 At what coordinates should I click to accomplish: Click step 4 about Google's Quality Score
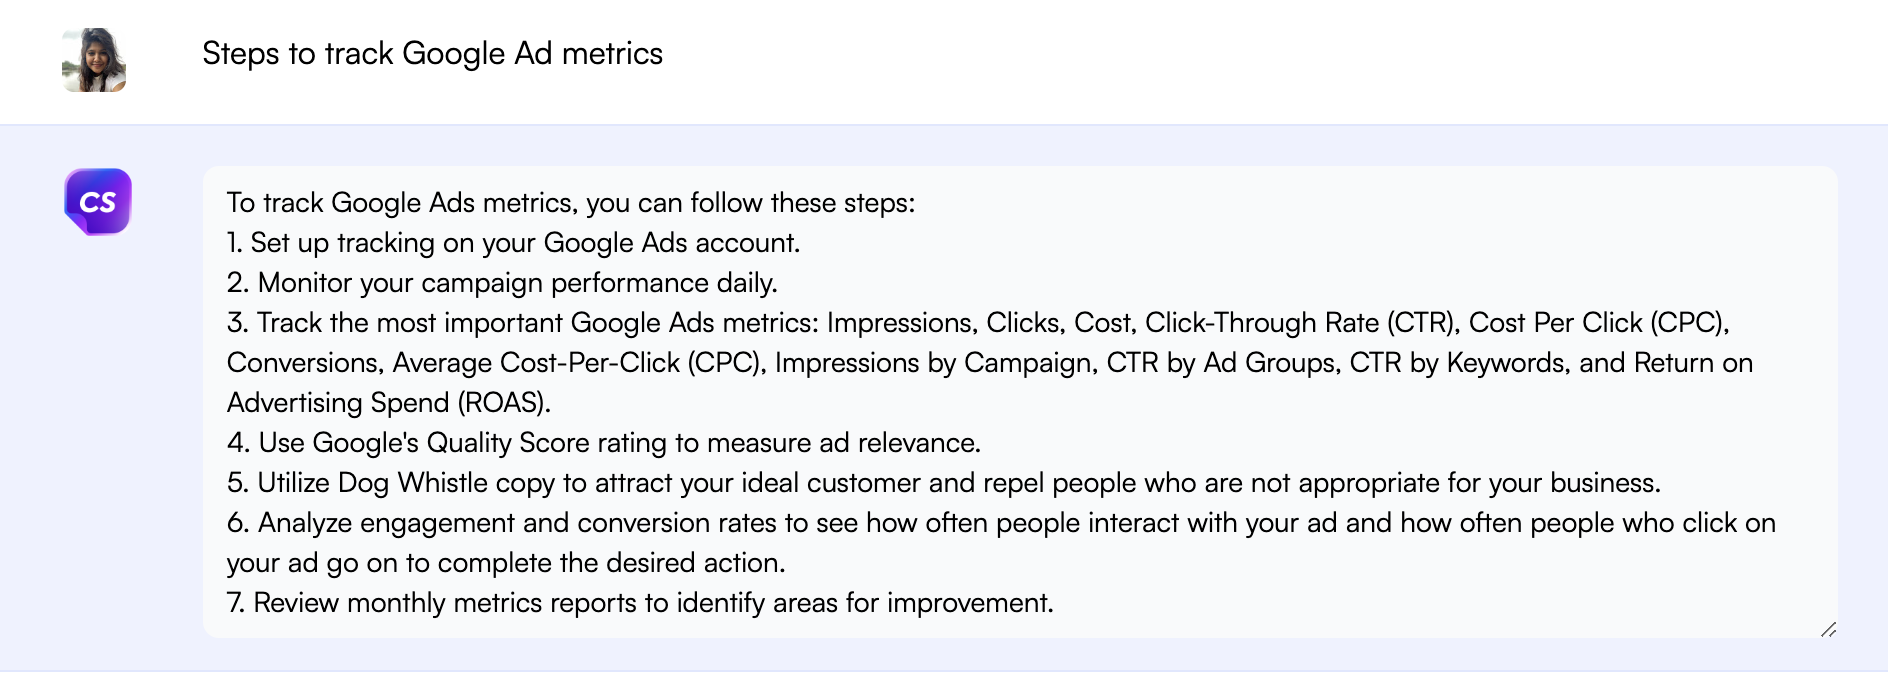[604, 443]
